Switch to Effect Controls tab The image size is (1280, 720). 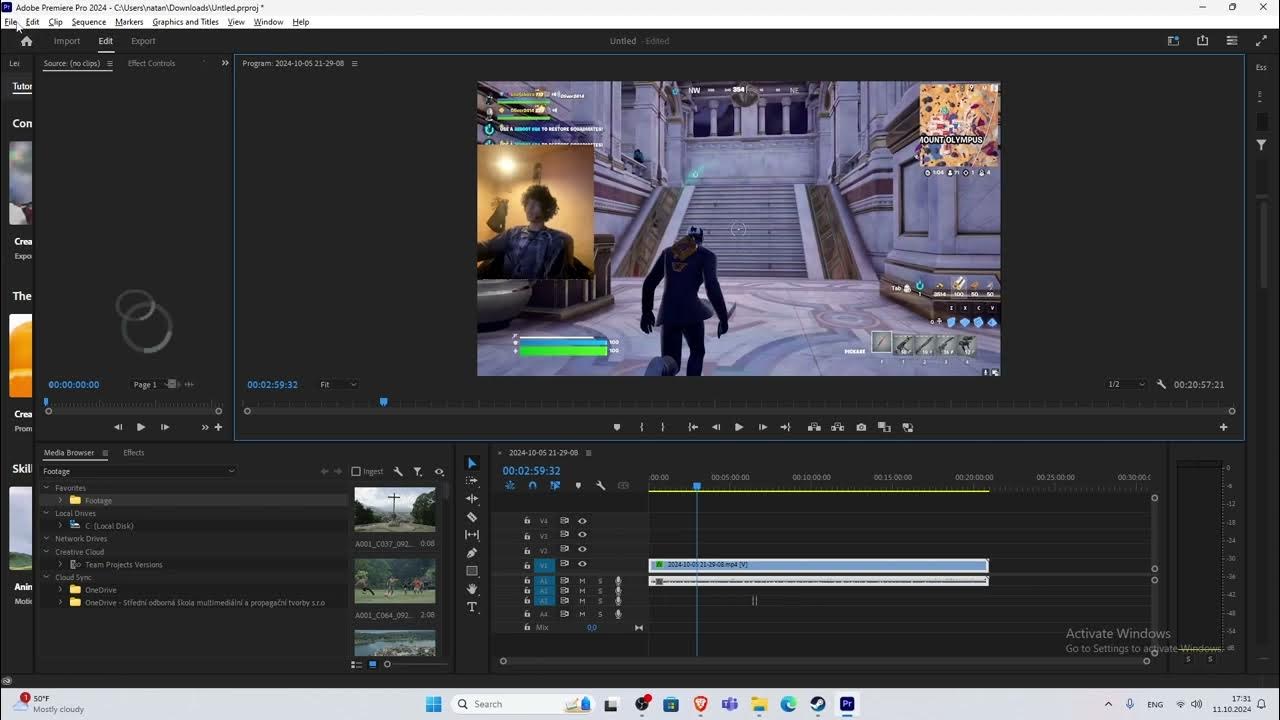click(x=151, y=63)
